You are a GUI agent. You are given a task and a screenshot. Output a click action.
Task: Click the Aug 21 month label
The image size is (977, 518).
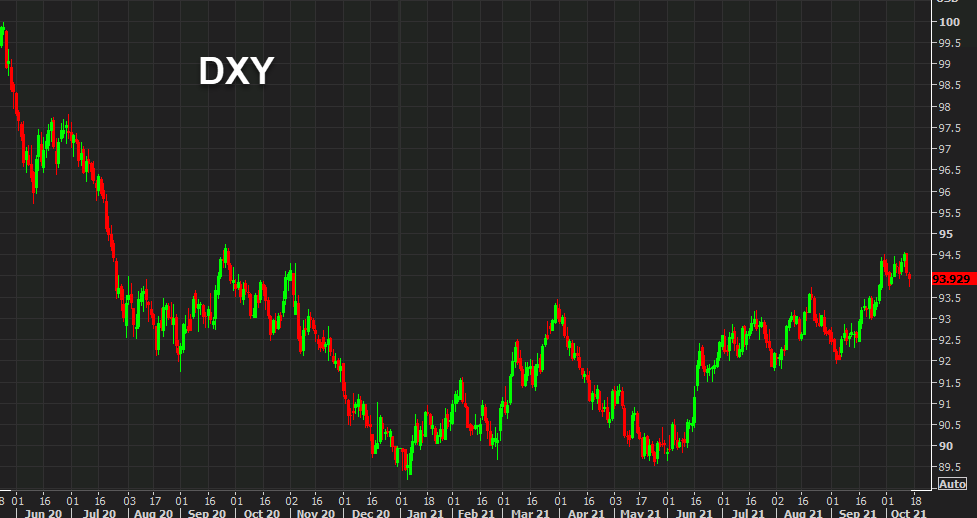coord(804,513)
